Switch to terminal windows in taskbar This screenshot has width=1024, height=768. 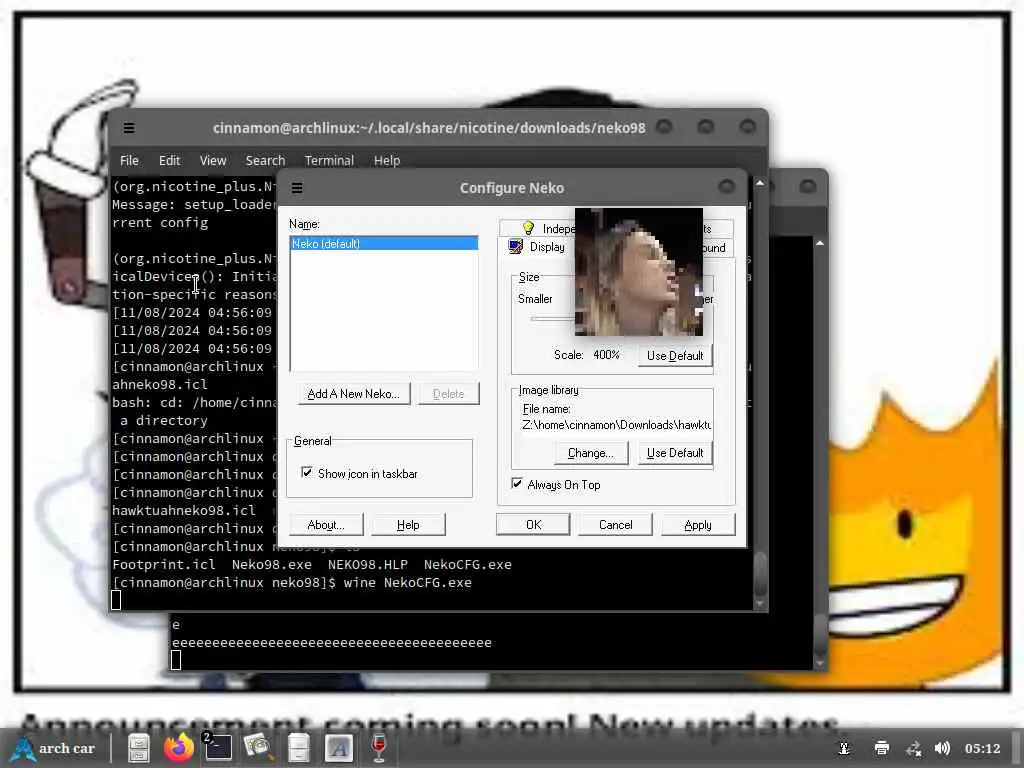(217, 747)
